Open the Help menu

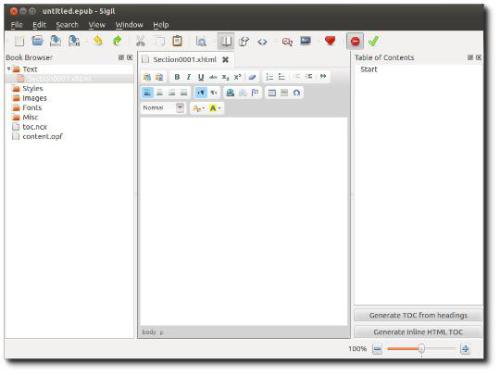click(161, 25)
